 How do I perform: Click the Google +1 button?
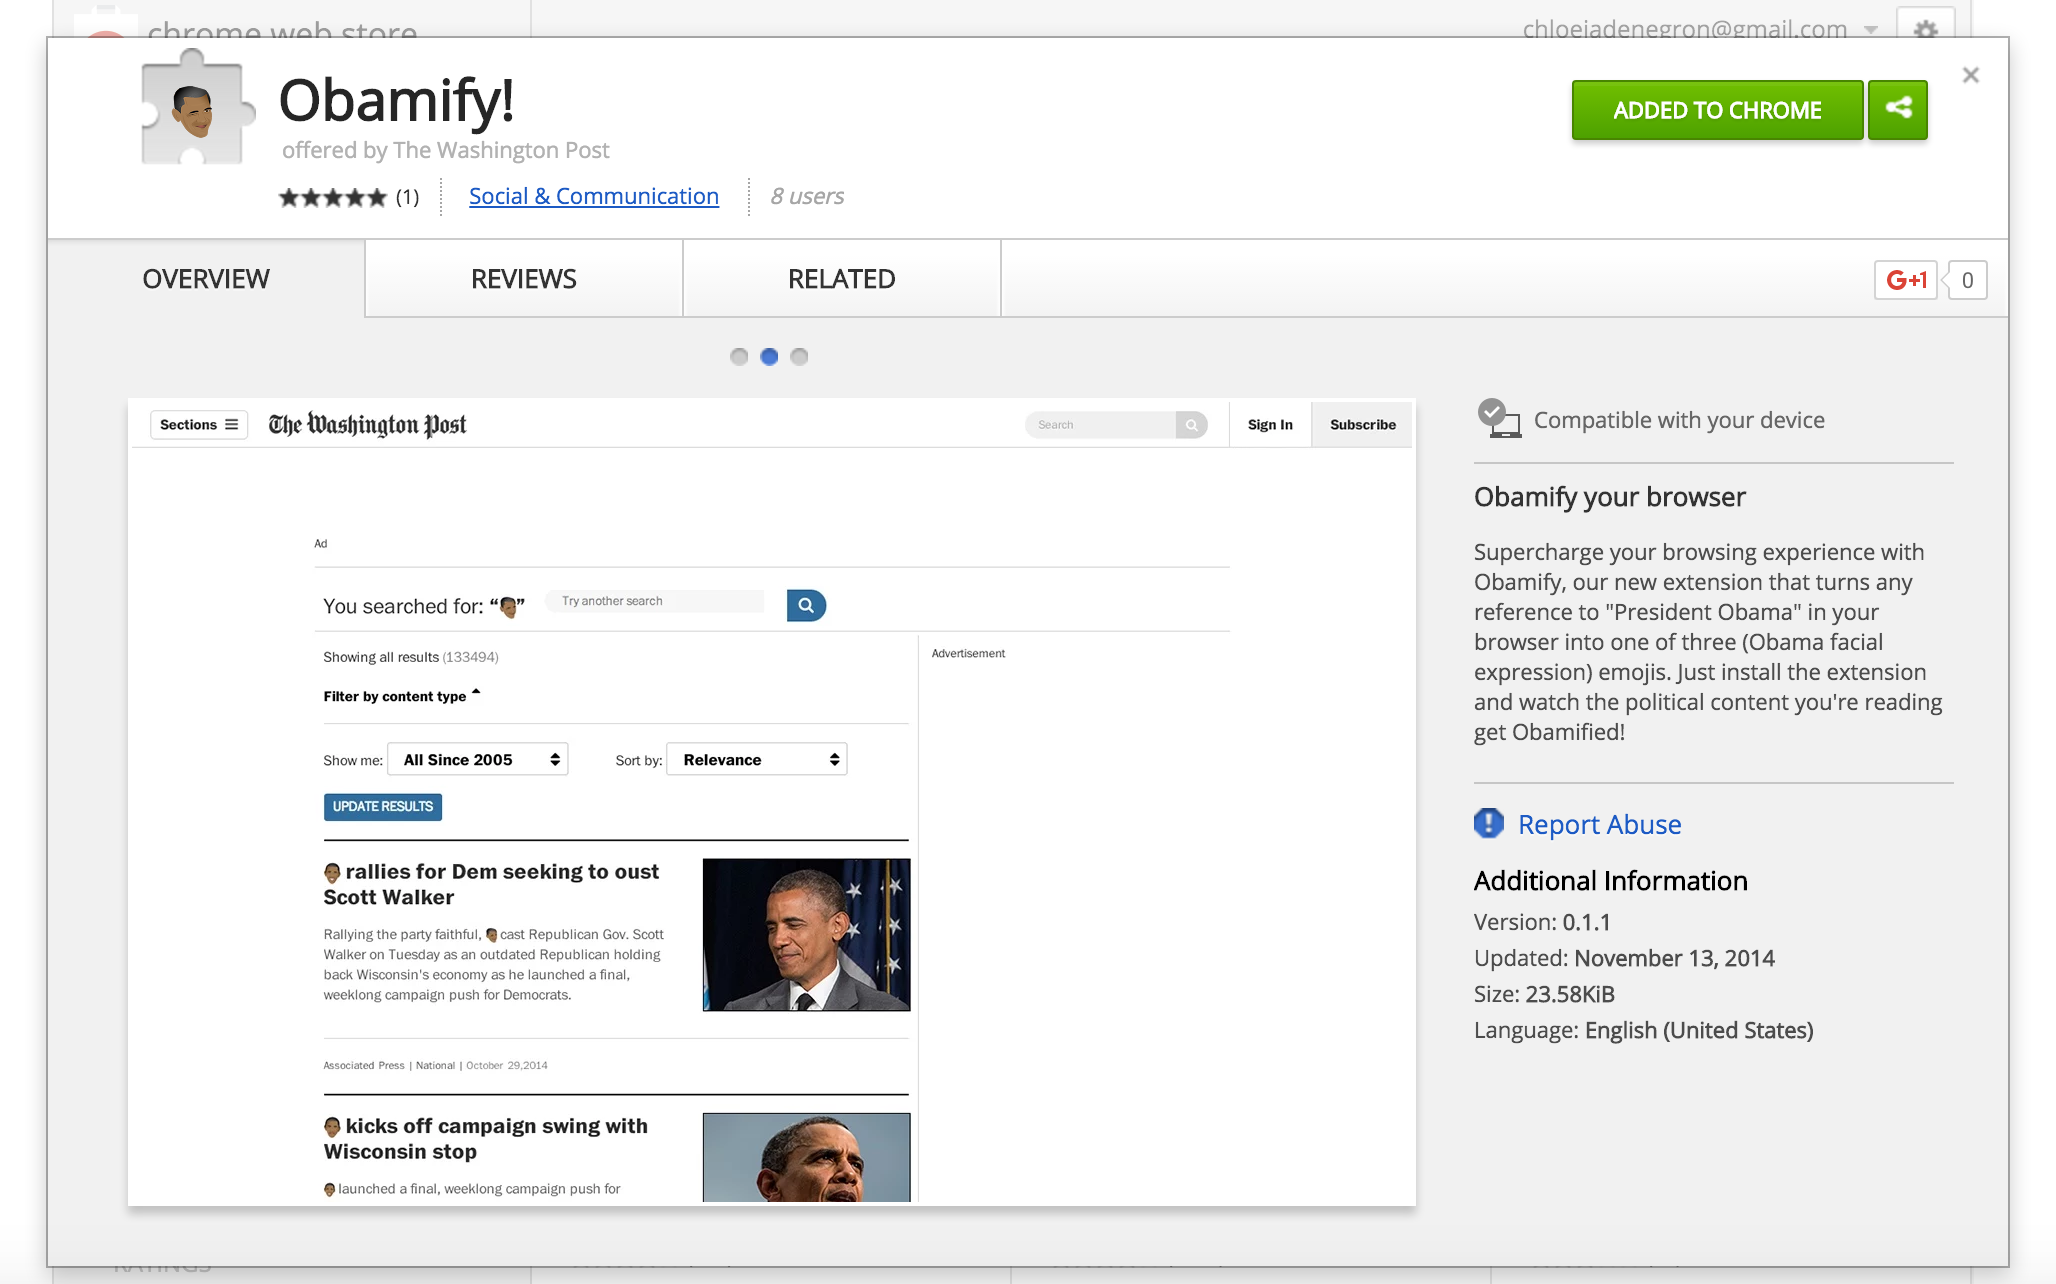tap(1906, 280)
